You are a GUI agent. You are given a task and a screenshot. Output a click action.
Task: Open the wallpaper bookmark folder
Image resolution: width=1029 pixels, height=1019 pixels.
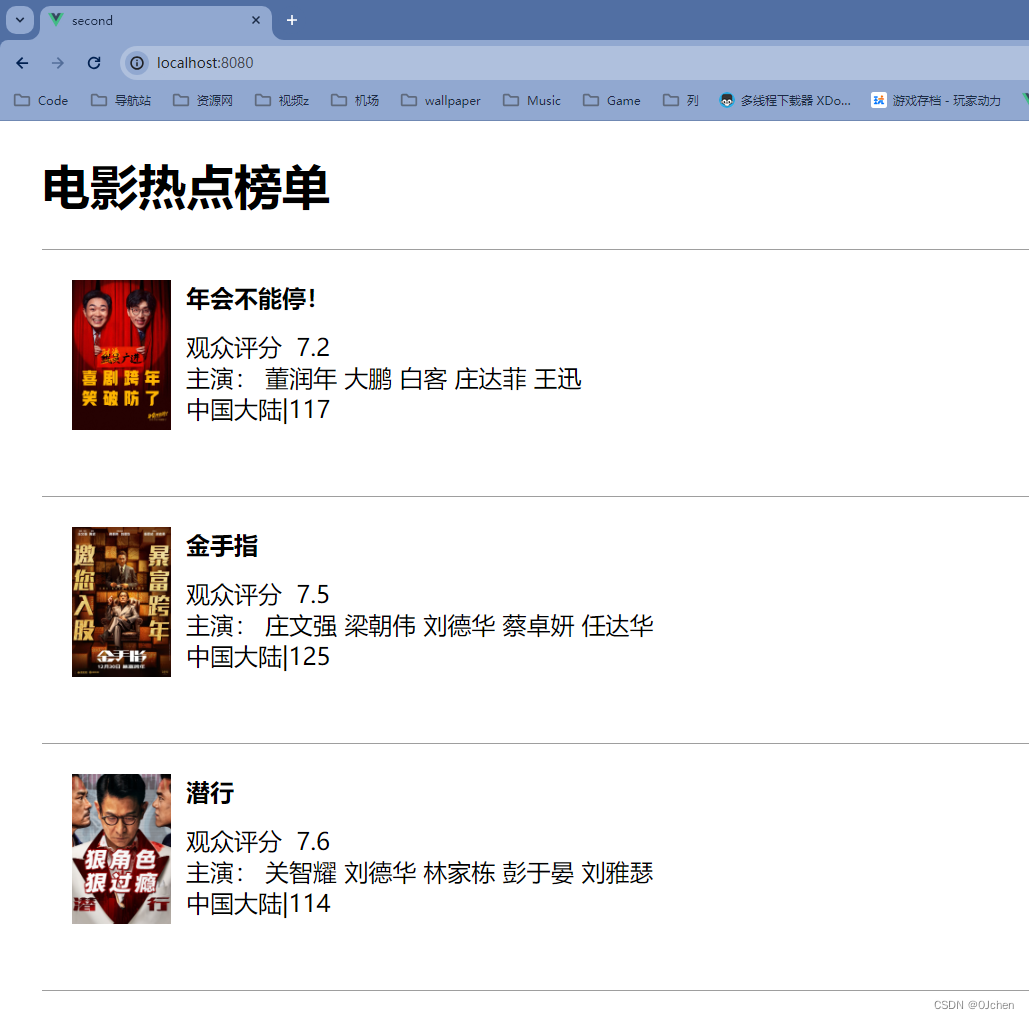(441, 100)
